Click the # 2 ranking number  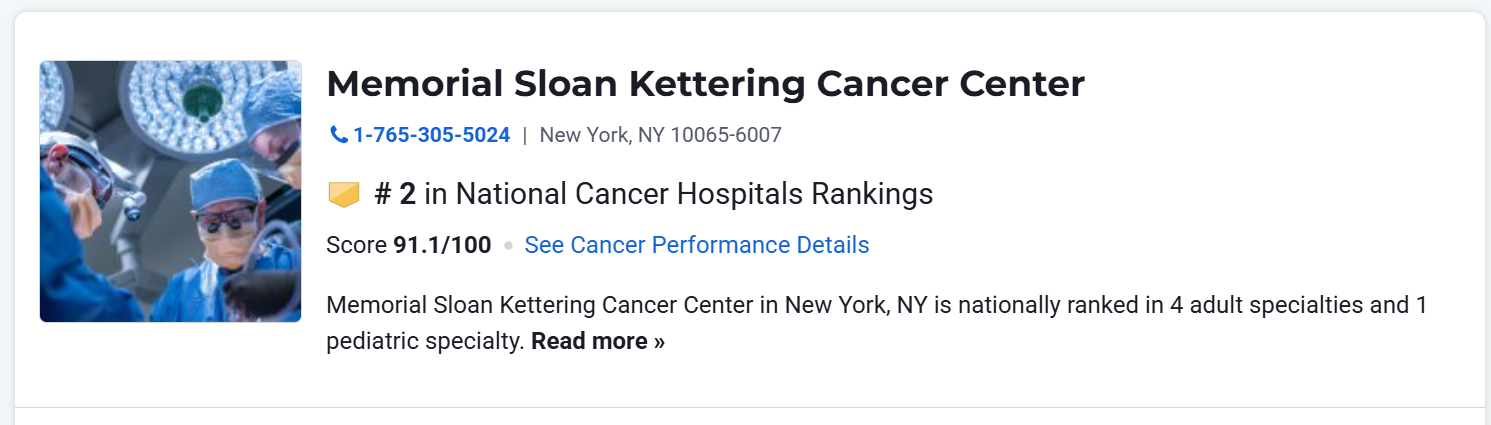(x=395, y=194)
